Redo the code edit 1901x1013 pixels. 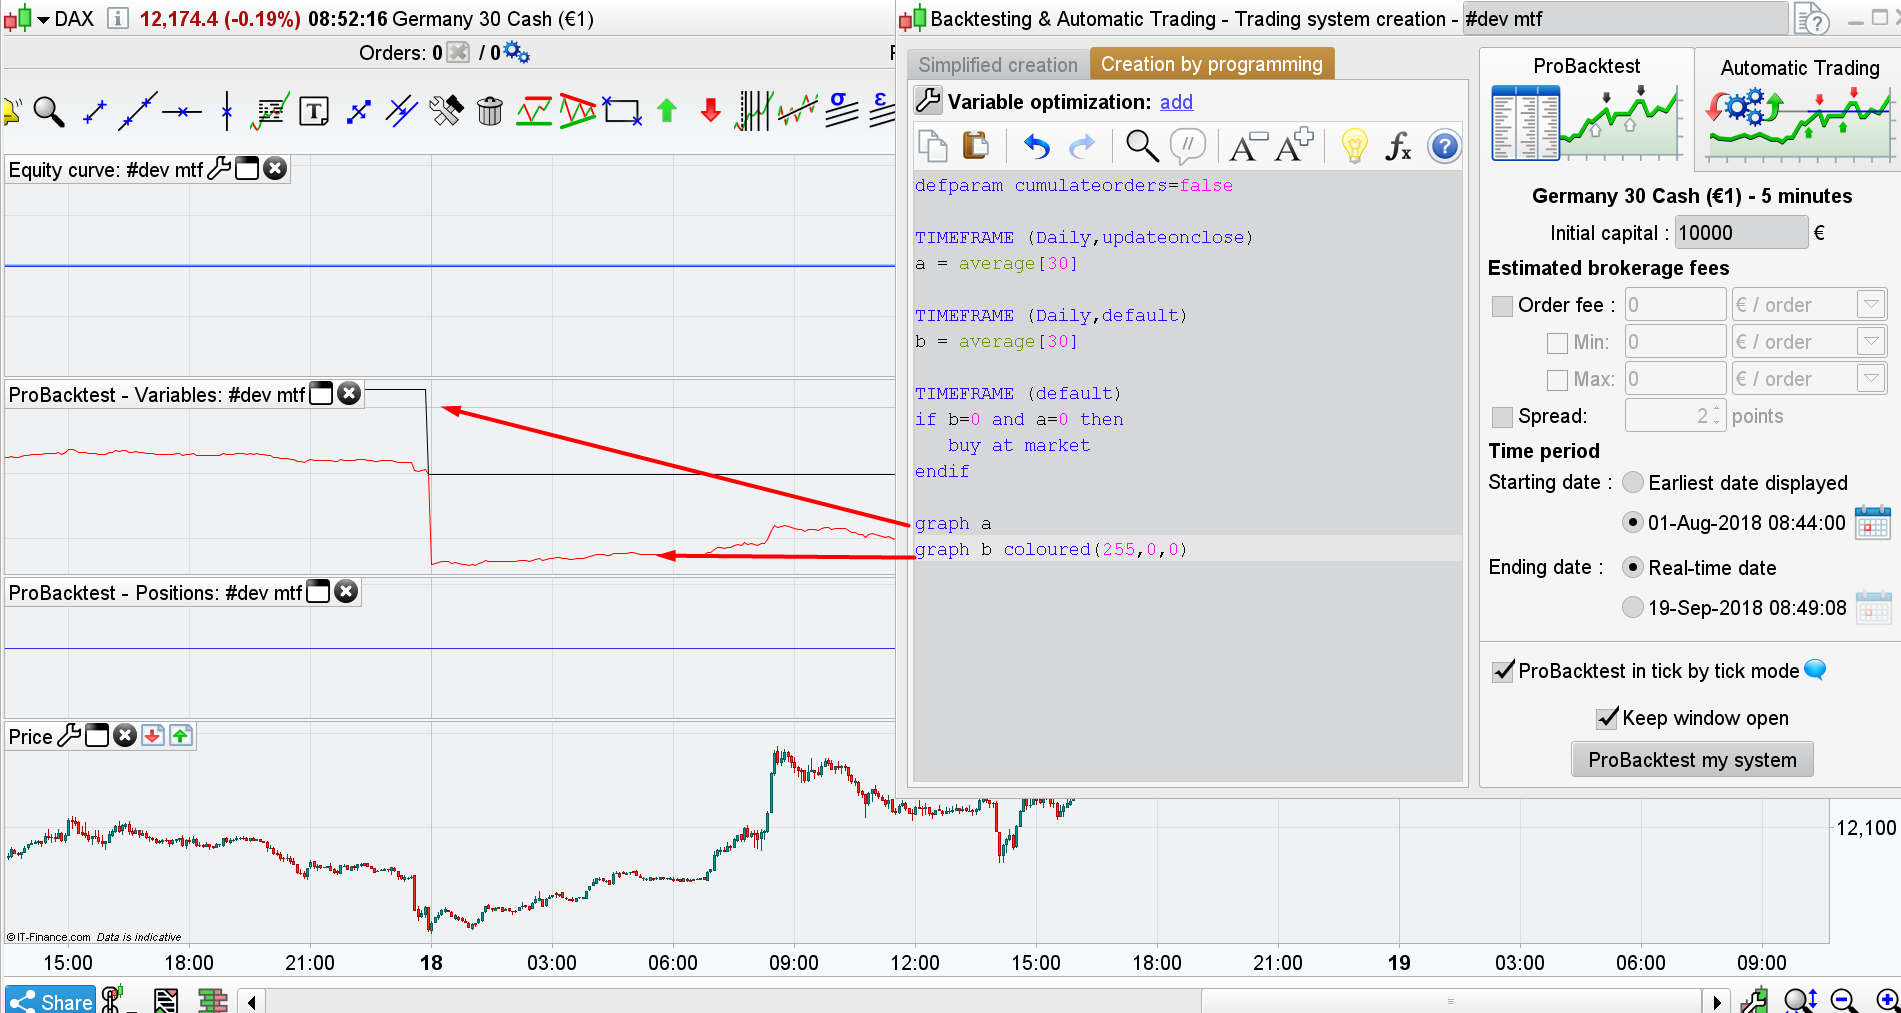coord(1082,147)
